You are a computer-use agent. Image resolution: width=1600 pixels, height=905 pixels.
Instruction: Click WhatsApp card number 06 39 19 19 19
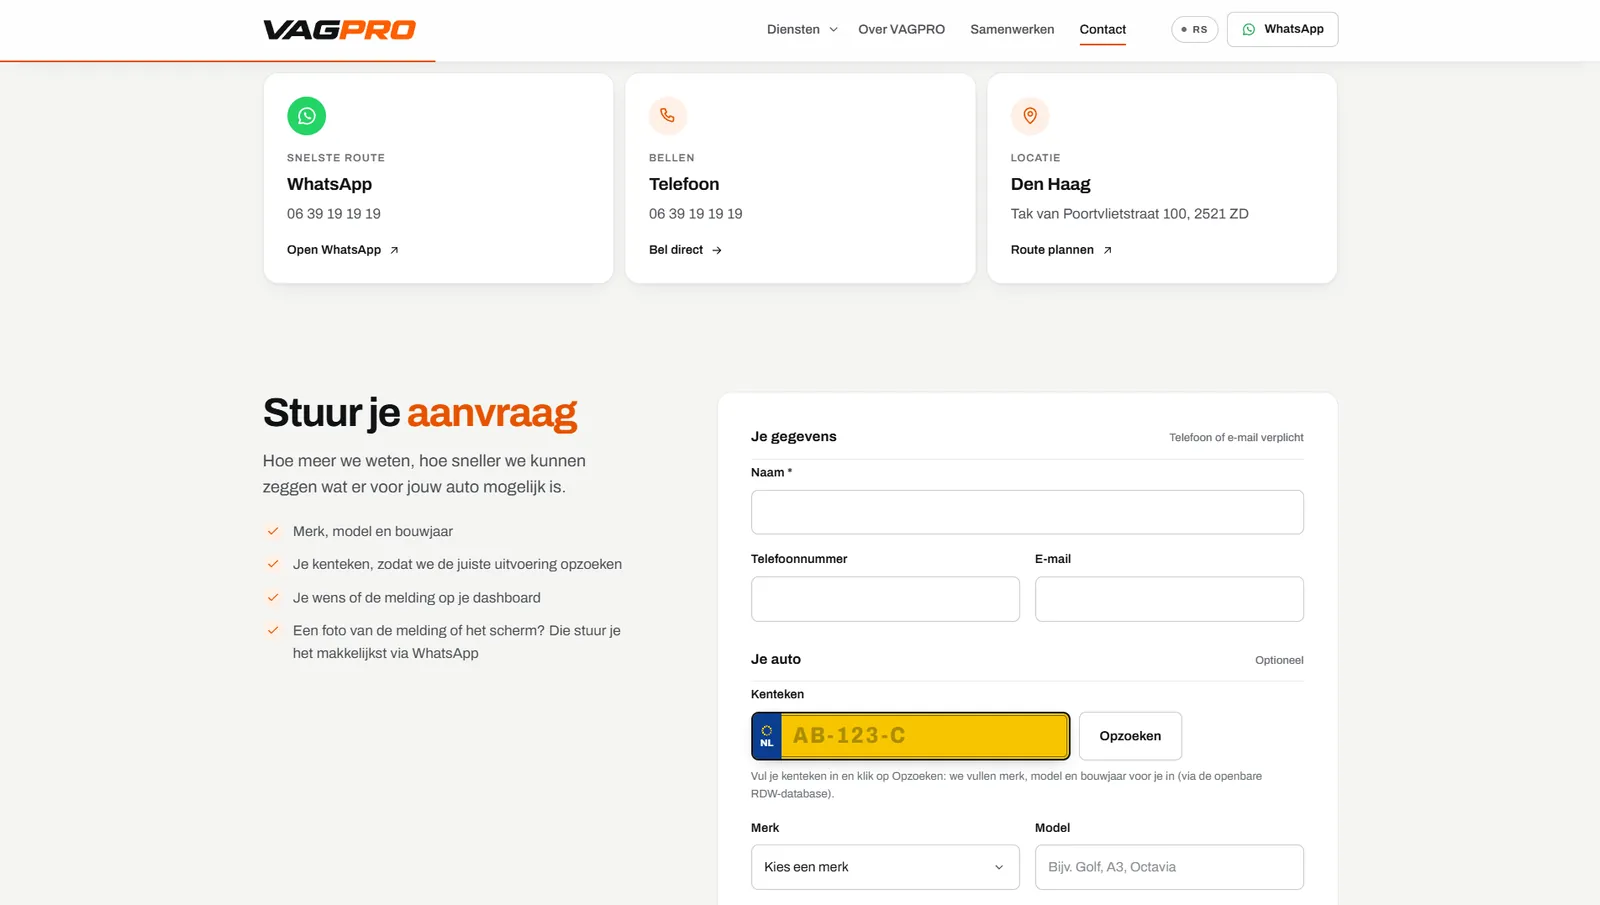click(x=334, y=214)
